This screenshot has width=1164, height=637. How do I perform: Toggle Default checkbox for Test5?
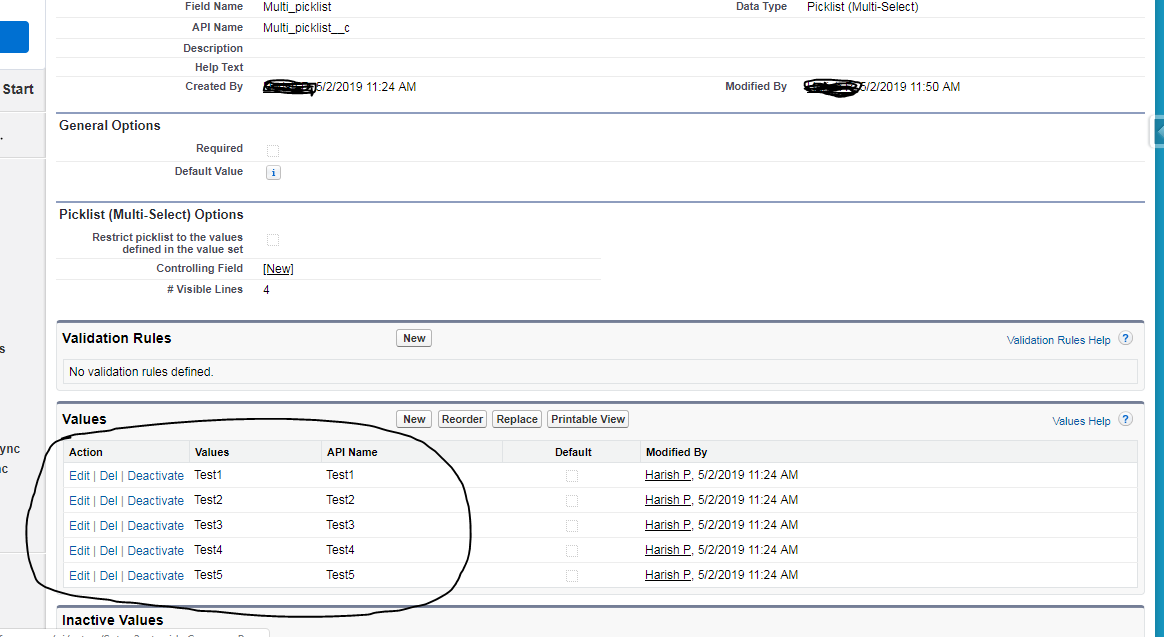coord(572,575)
